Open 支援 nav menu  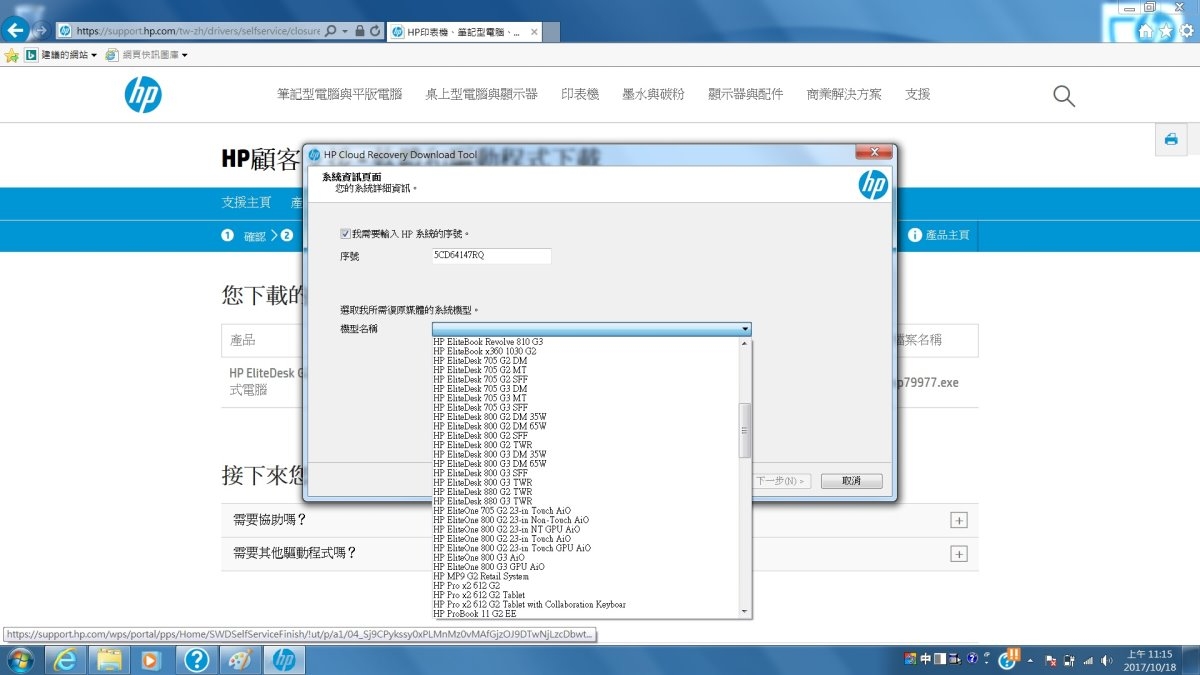(917, 94)
